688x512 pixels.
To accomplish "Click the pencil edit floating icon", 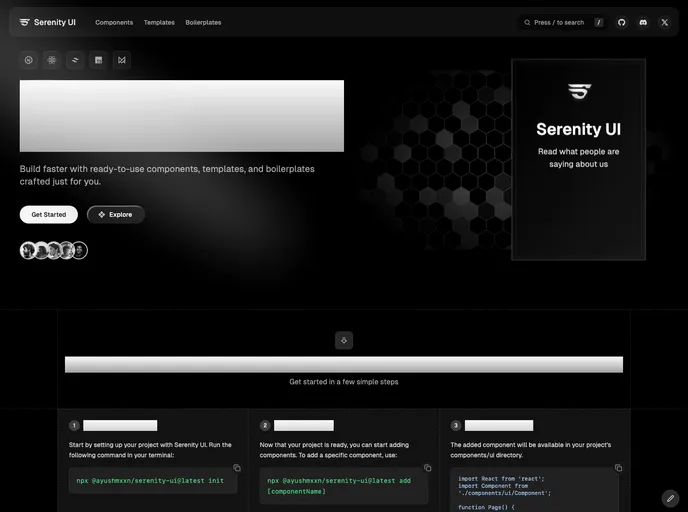I will tap(670, 498).
